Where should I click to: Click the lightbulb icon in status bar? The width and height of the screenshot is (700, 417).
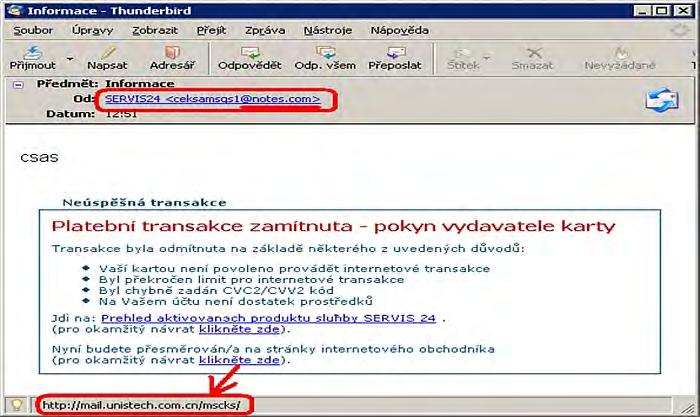[17, 405]
